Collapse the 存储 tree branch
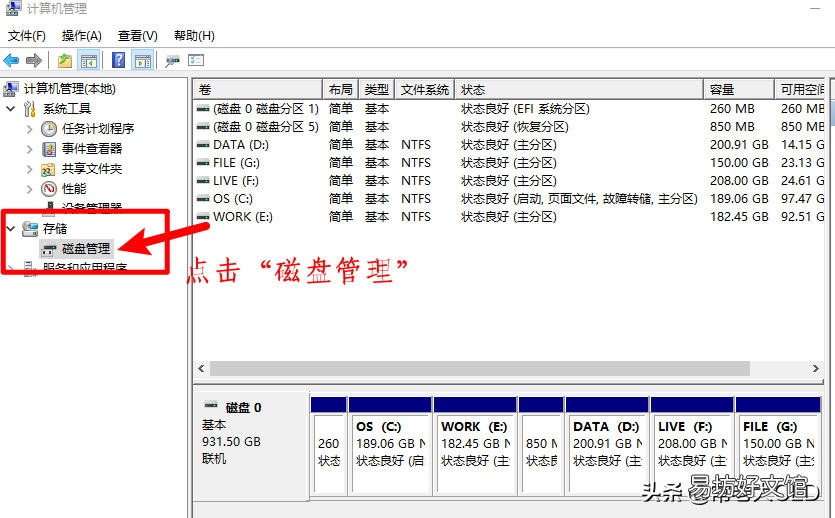Screen dimensions: 835x518 pyautogui.click(x=10, y=228)
